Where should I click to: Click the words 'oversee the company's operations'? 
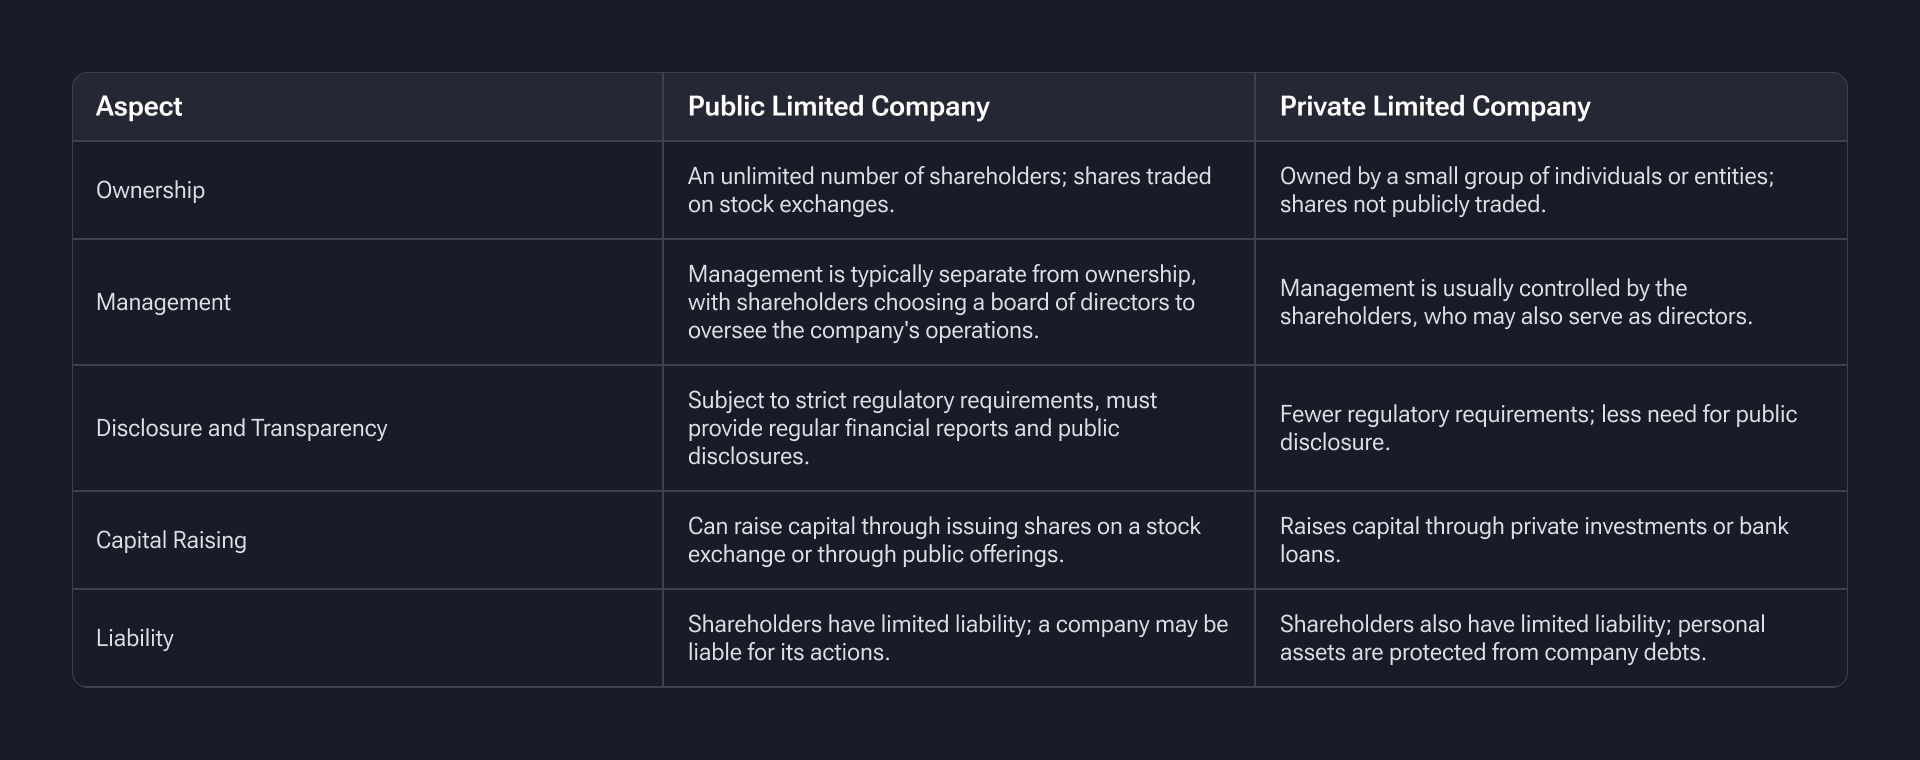click(863, 331)
